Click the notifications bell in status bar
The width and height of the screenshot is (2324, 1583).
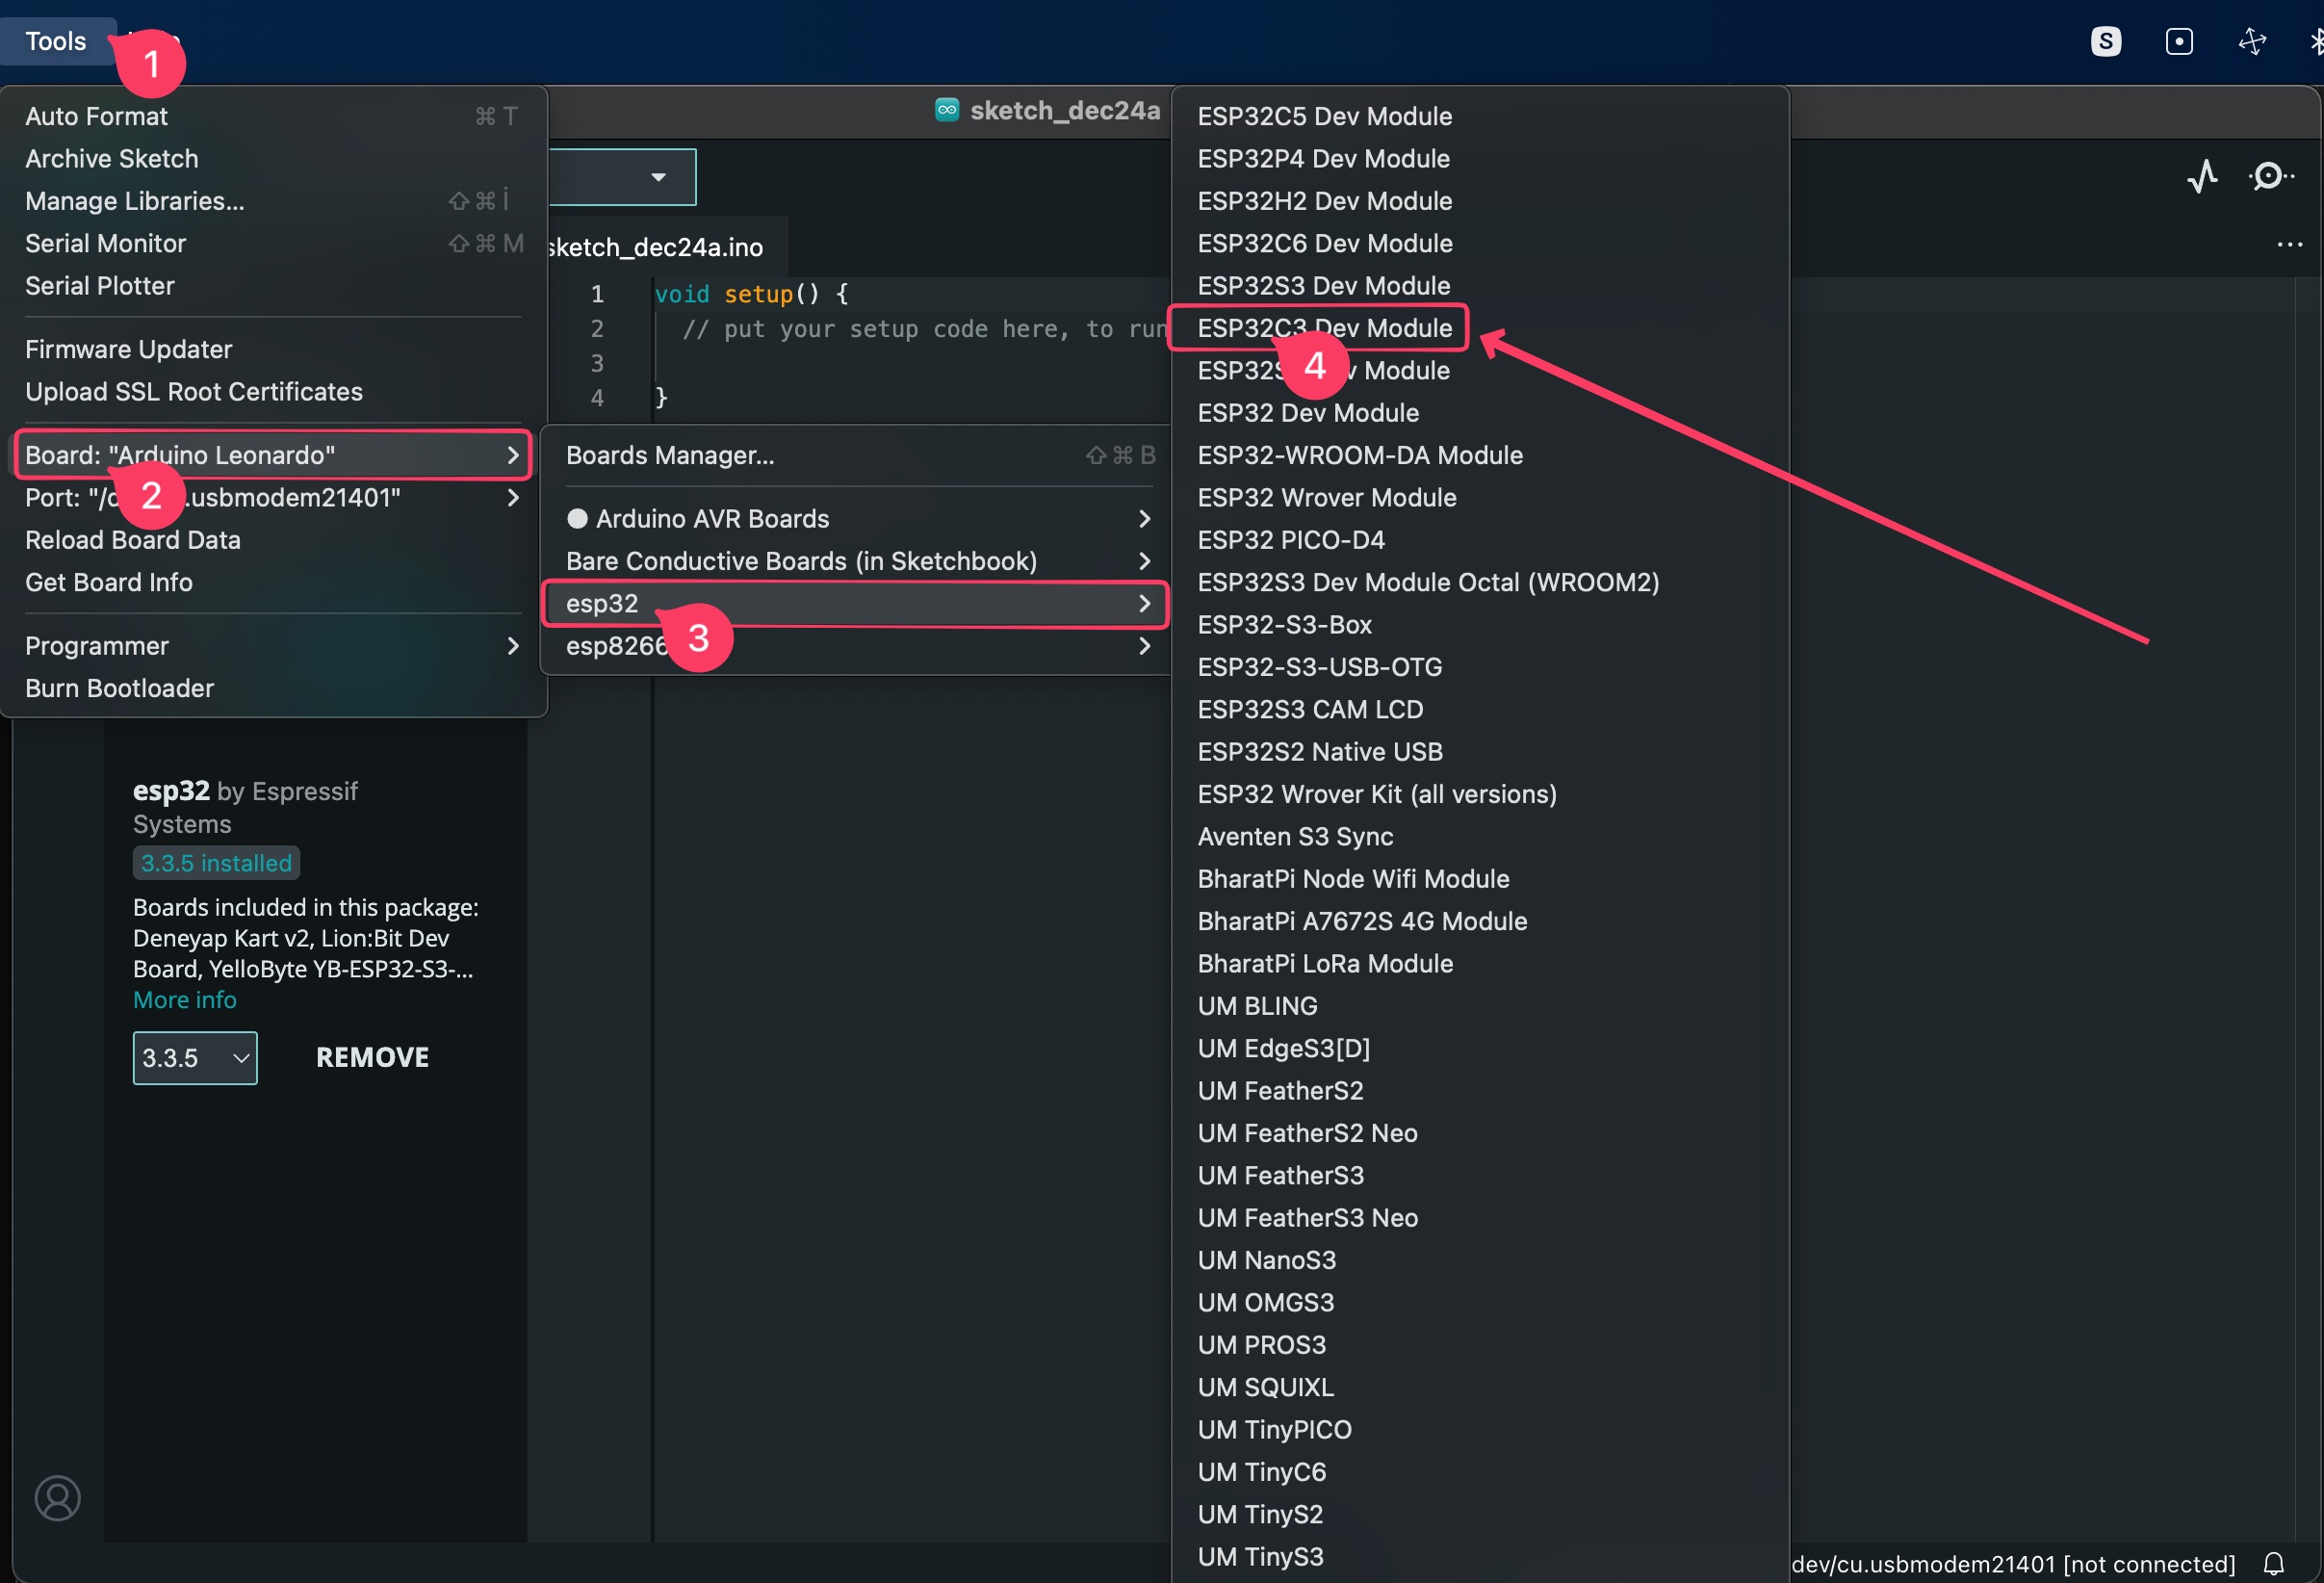2273,1563
